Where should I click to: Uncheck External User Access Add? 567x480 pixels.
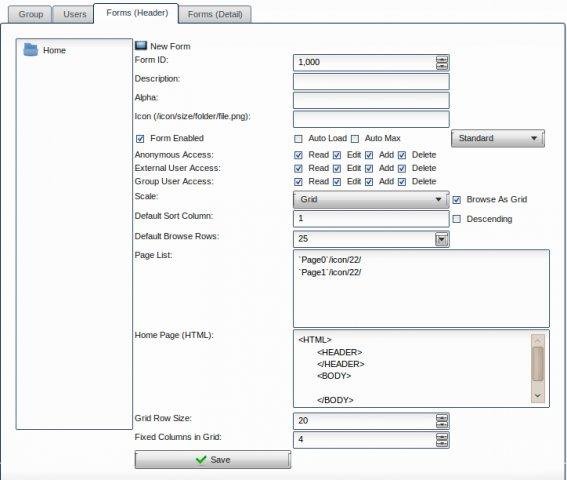[369, 169]
